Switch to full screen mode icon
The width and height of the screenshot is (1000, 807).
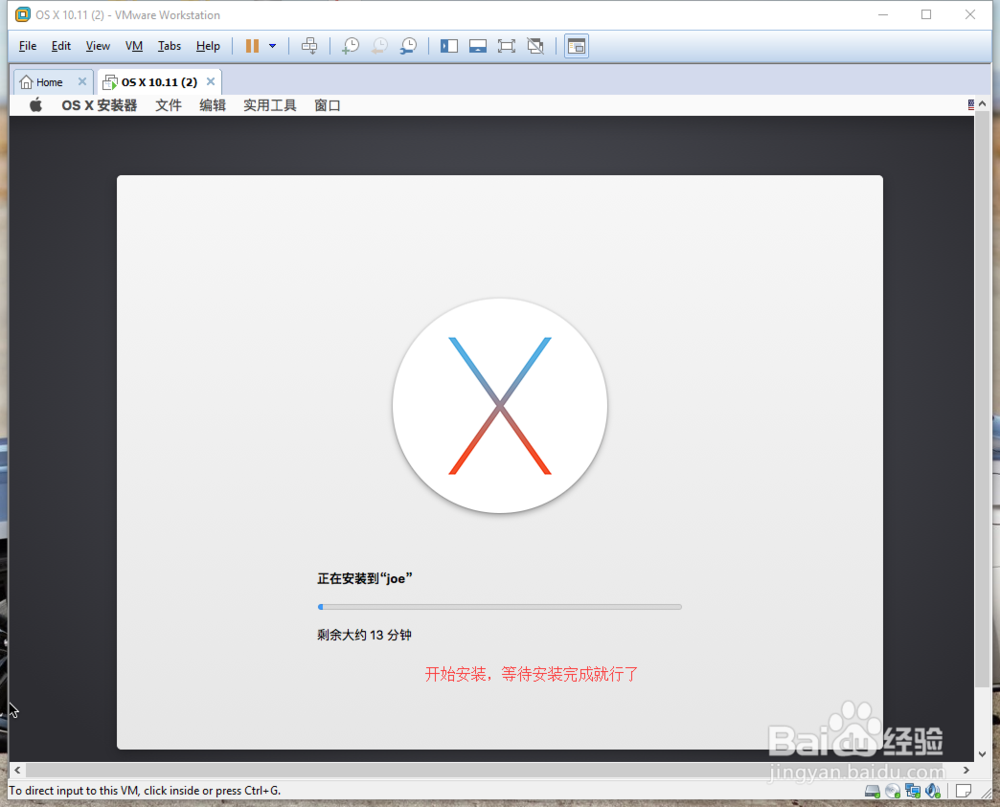click(506, 46)
